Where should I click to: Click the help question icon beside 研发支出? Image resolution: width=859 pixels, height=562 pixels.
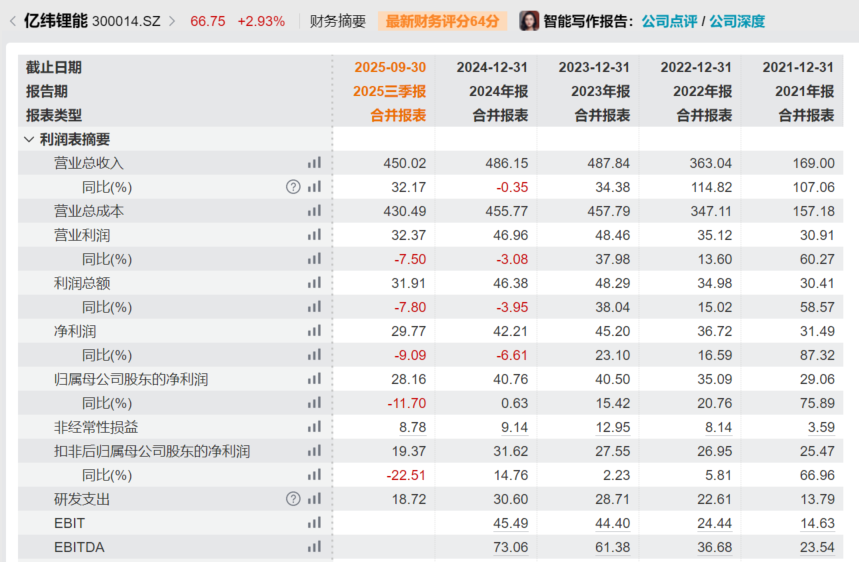pos(293,499)
